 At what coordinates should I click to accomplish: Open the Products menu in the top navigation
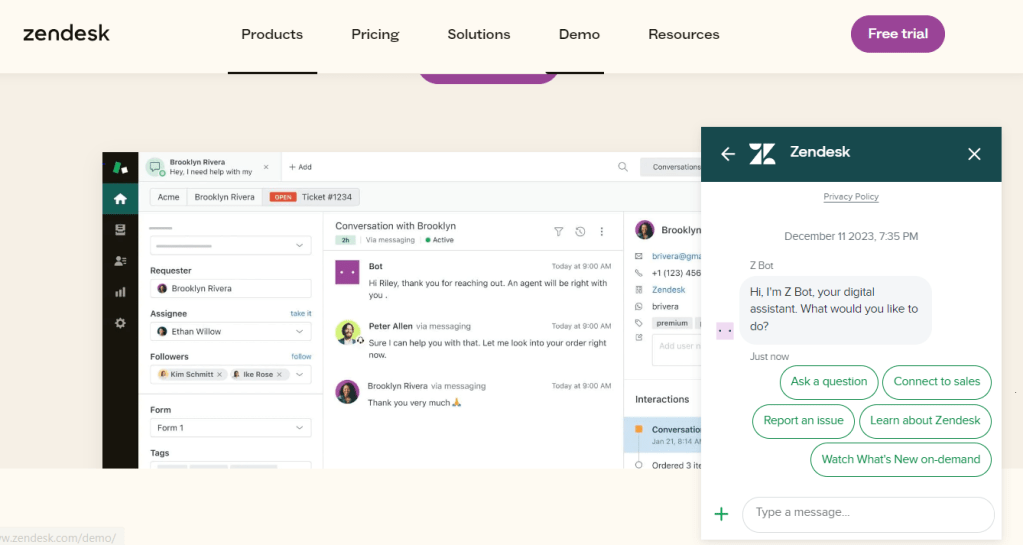[x=272, y=34]
